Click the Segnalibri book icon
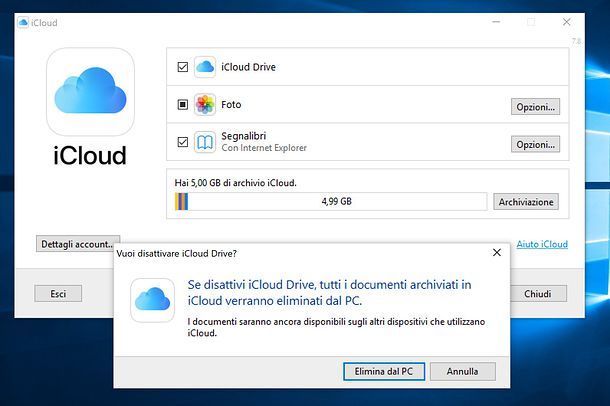 click(x=205, y=142)
